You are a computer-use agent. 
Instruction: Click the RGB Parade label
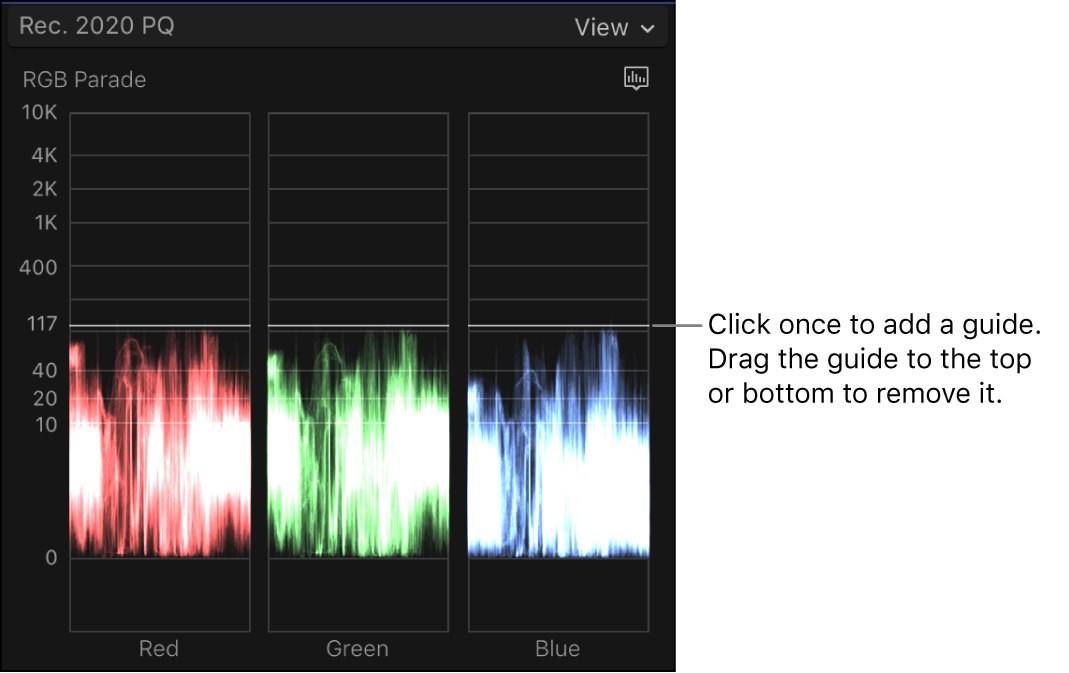pos(84,79)
